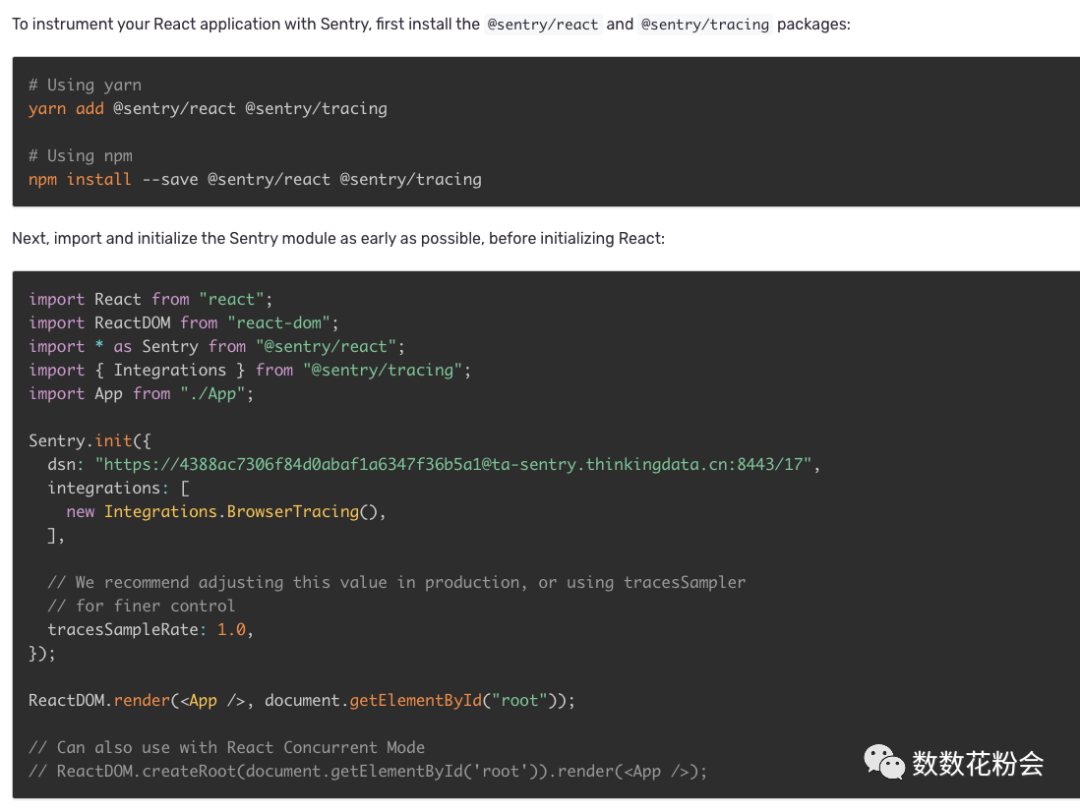Click the inline @sentry/react package name
Viewport: 1080px width, 812px height.
[x=543, y=25]
